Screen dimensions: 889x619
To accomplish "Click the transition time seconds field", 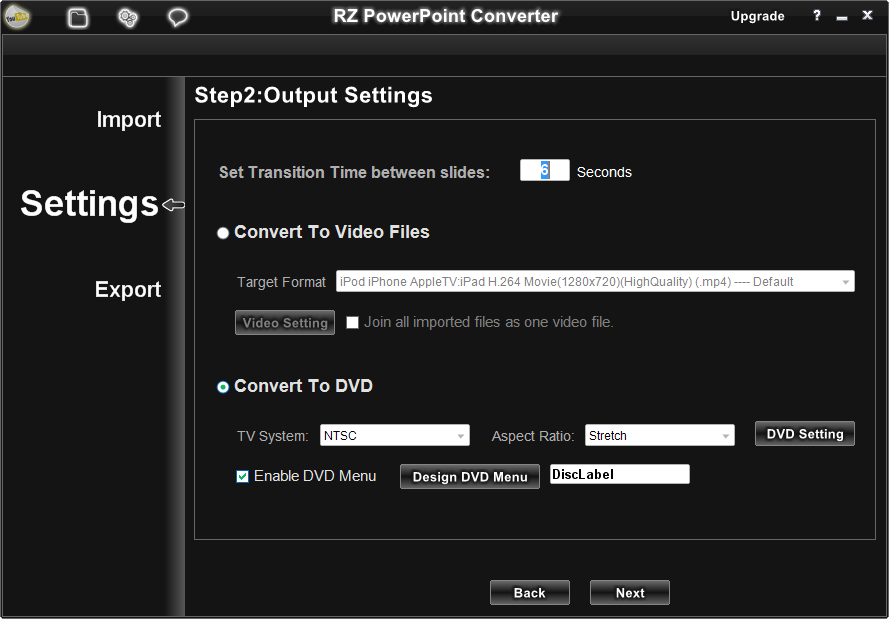I will click(544, 171).
